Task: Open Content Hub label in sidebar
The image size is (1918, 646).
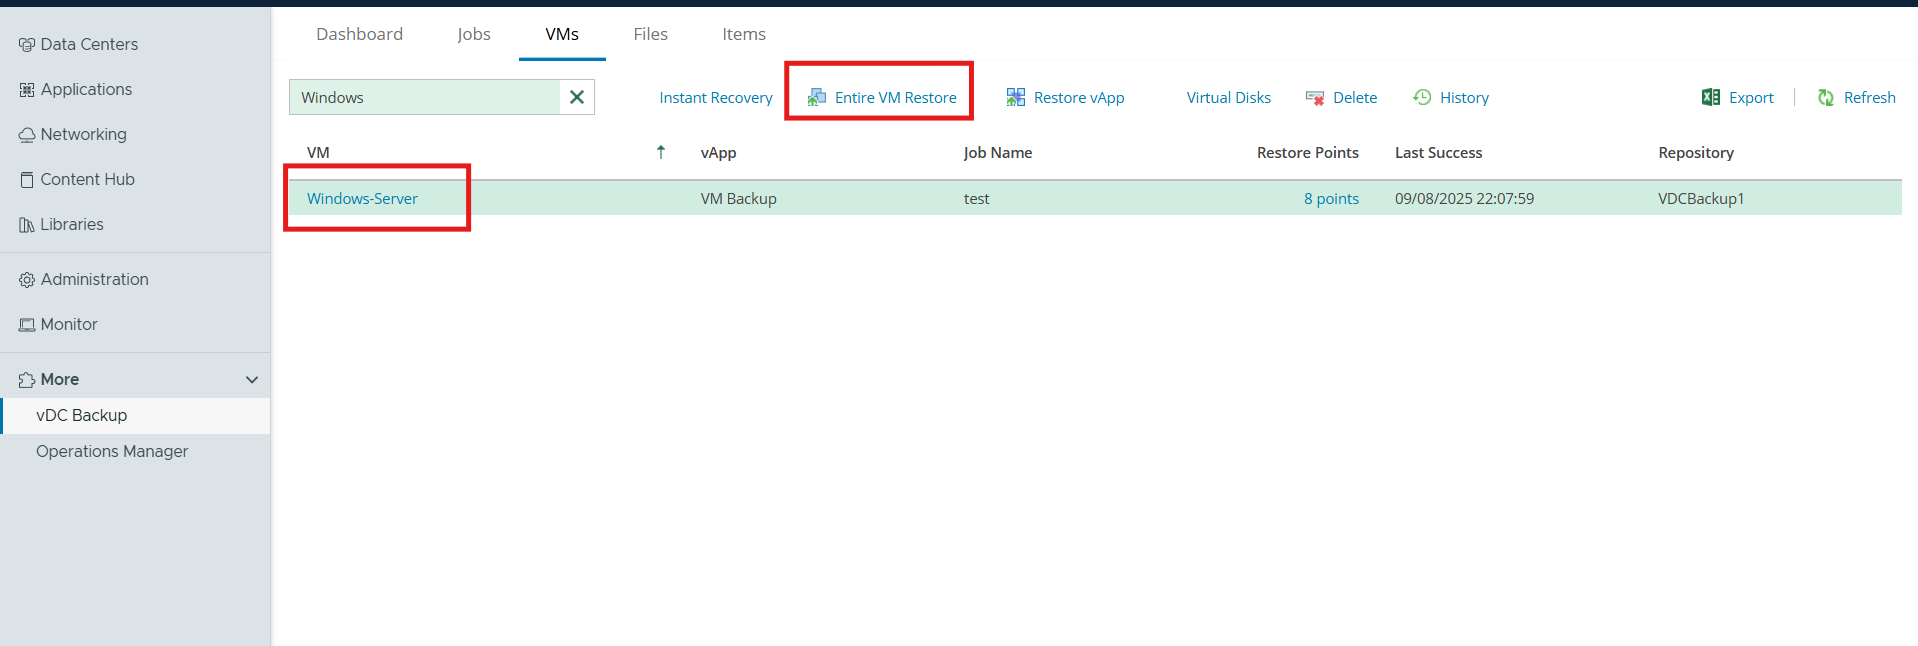Action: [x=87, y=180]
